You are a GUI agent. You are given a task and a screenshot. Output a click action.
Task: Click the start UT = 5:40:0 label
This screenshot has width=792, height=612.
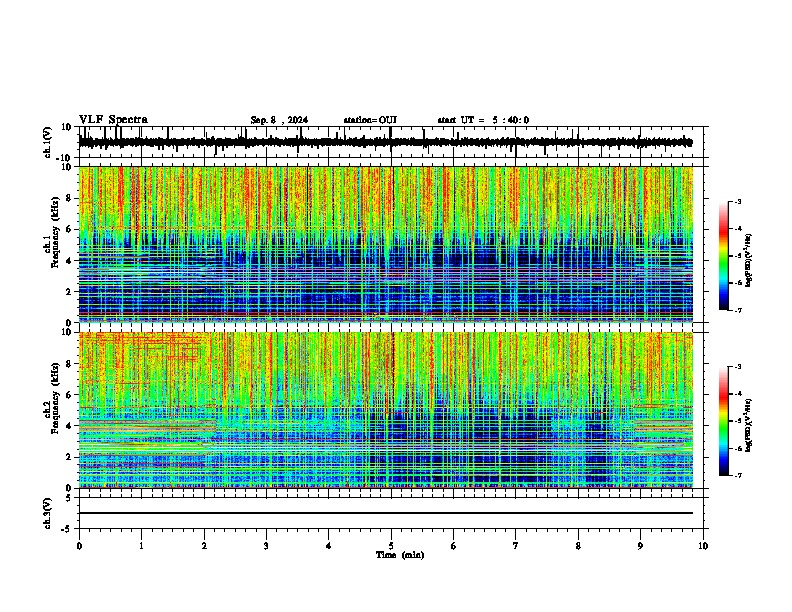[x=483, y=120]
